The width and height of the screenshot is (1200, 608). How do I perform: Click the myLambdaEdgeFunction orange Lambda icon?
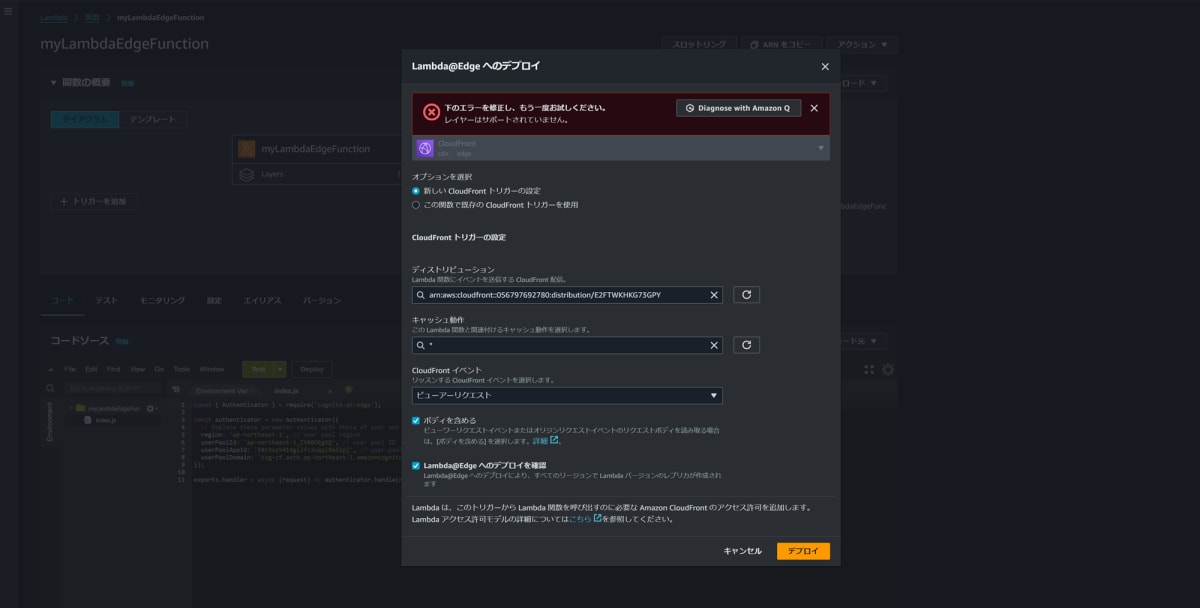coord(246,149)
